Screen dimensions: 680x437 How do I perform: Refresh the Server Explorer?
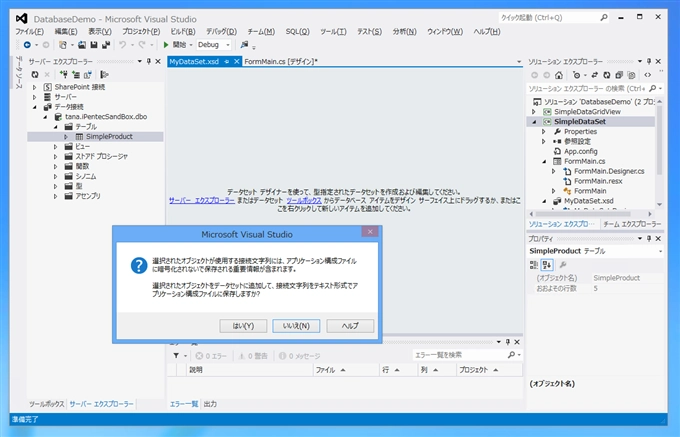tap(35, 75)
